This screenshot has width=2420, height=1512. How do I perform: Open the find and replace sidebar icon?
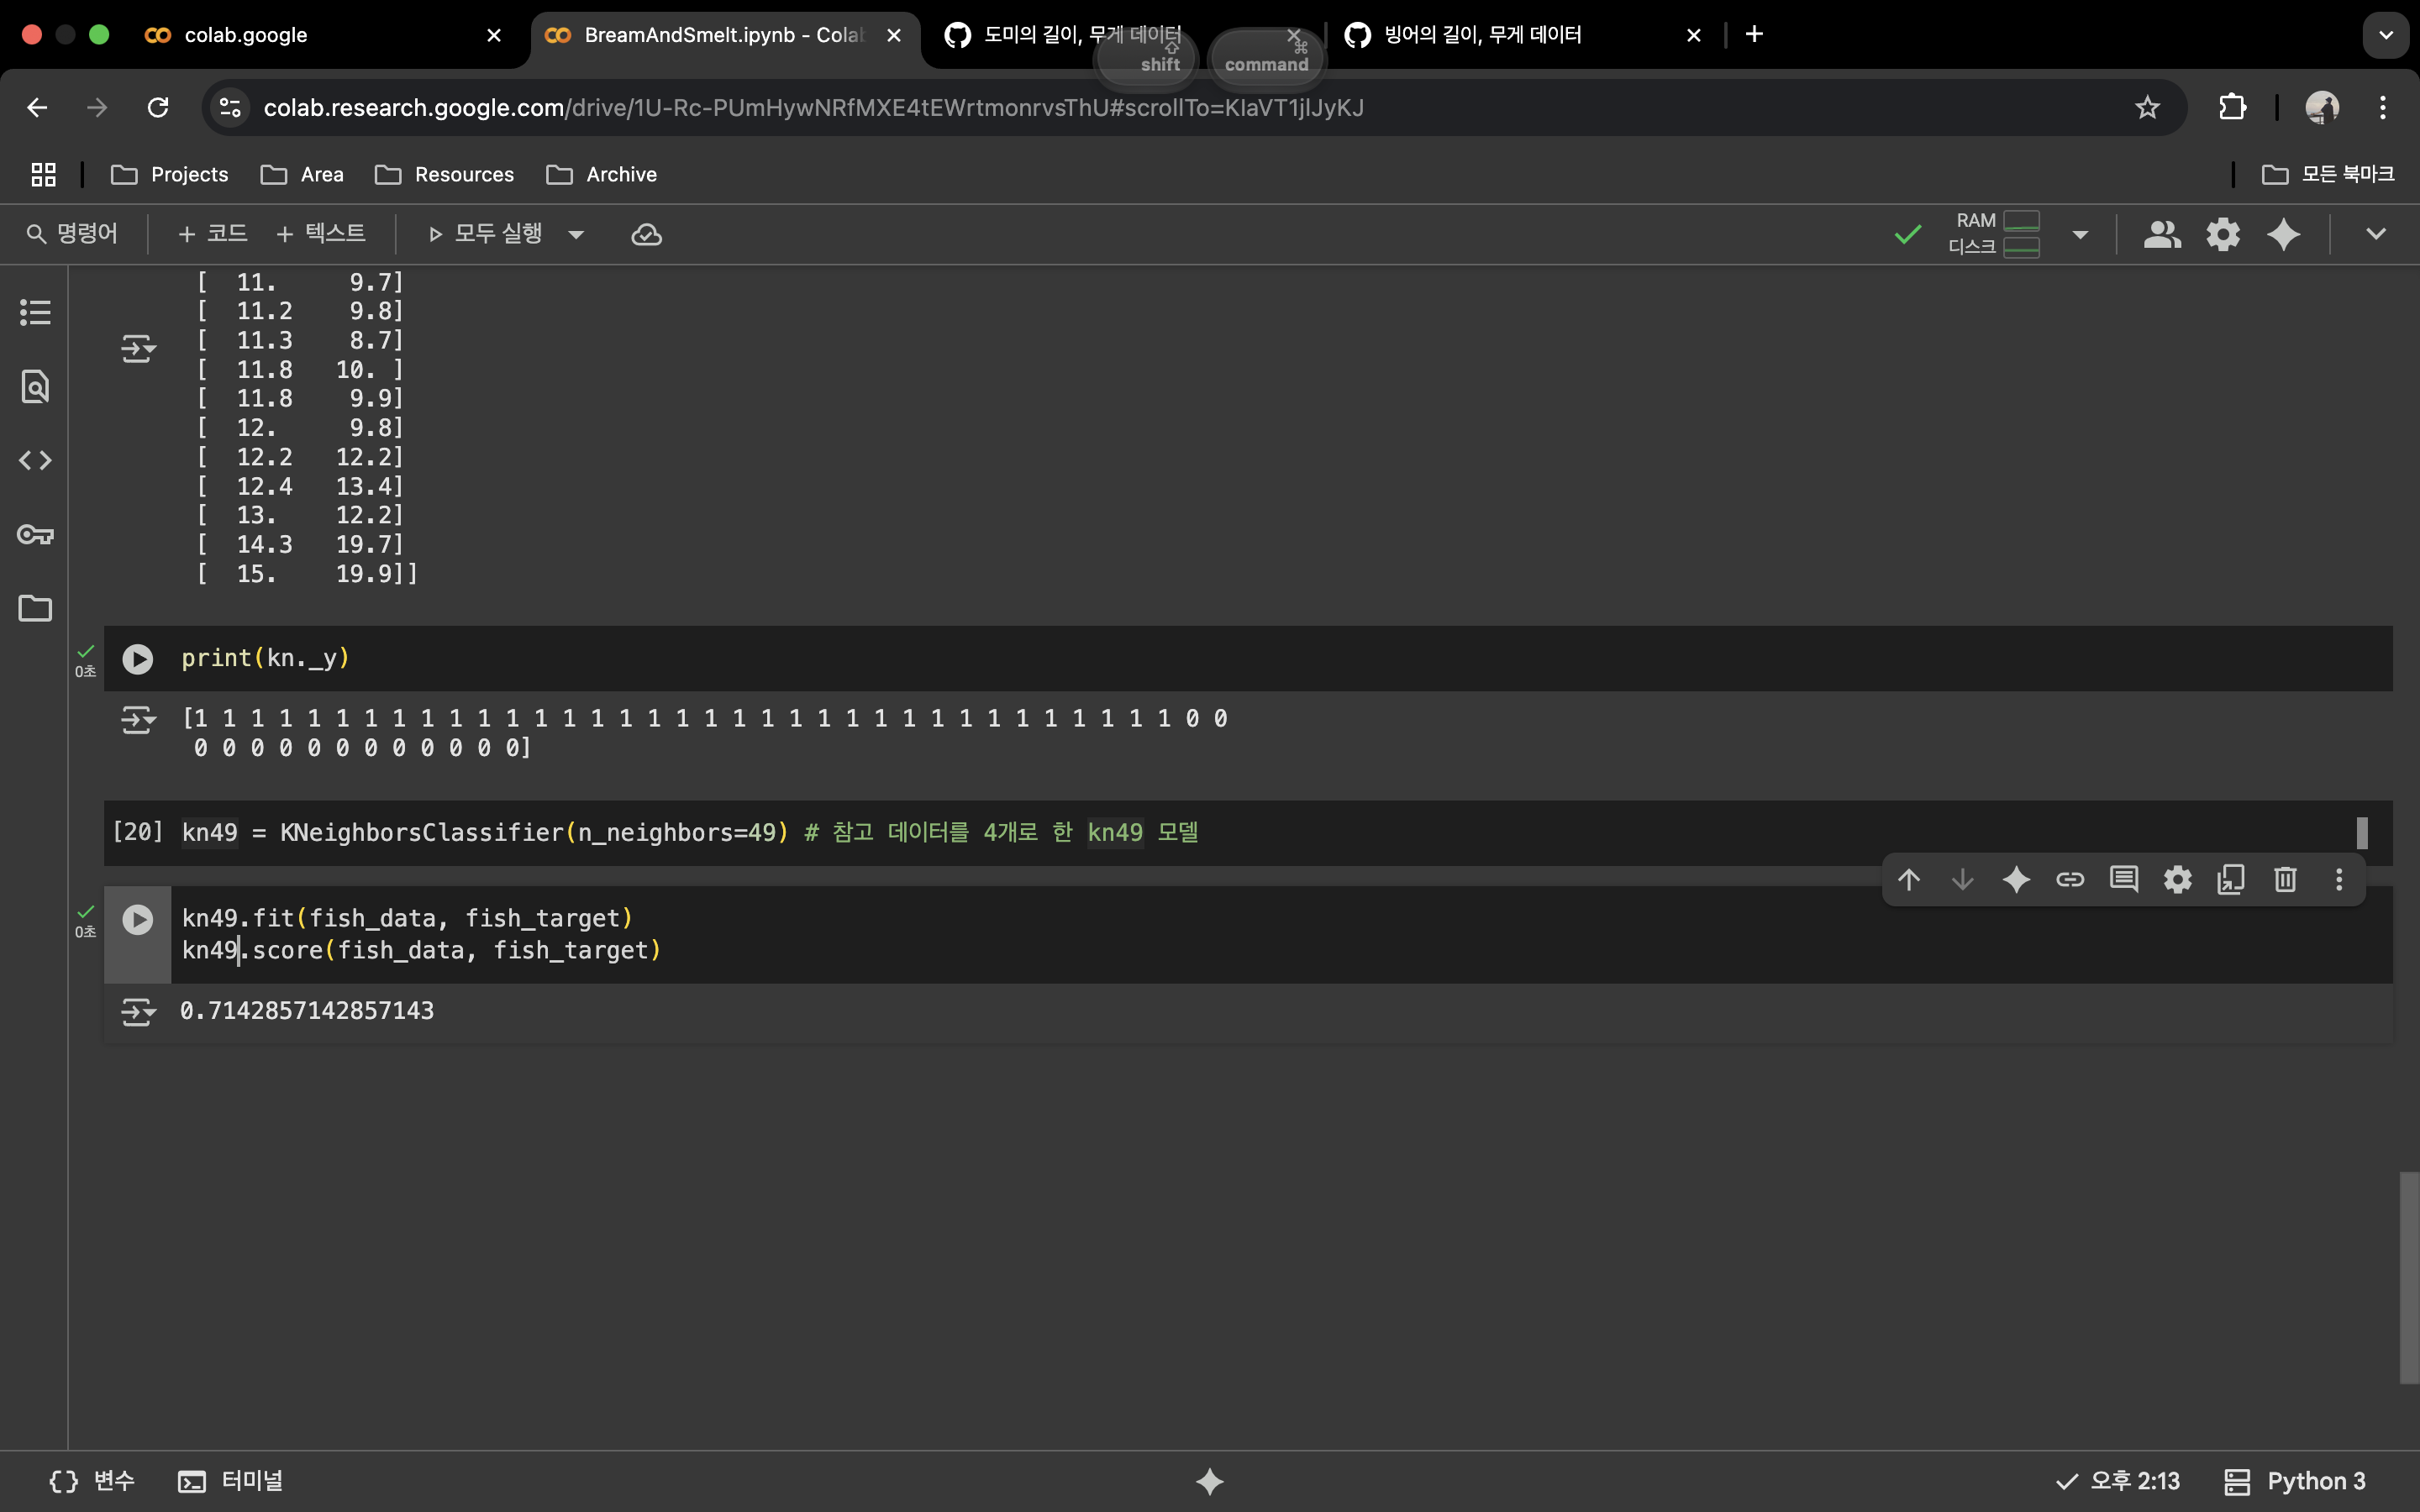[x=35, y=386]
